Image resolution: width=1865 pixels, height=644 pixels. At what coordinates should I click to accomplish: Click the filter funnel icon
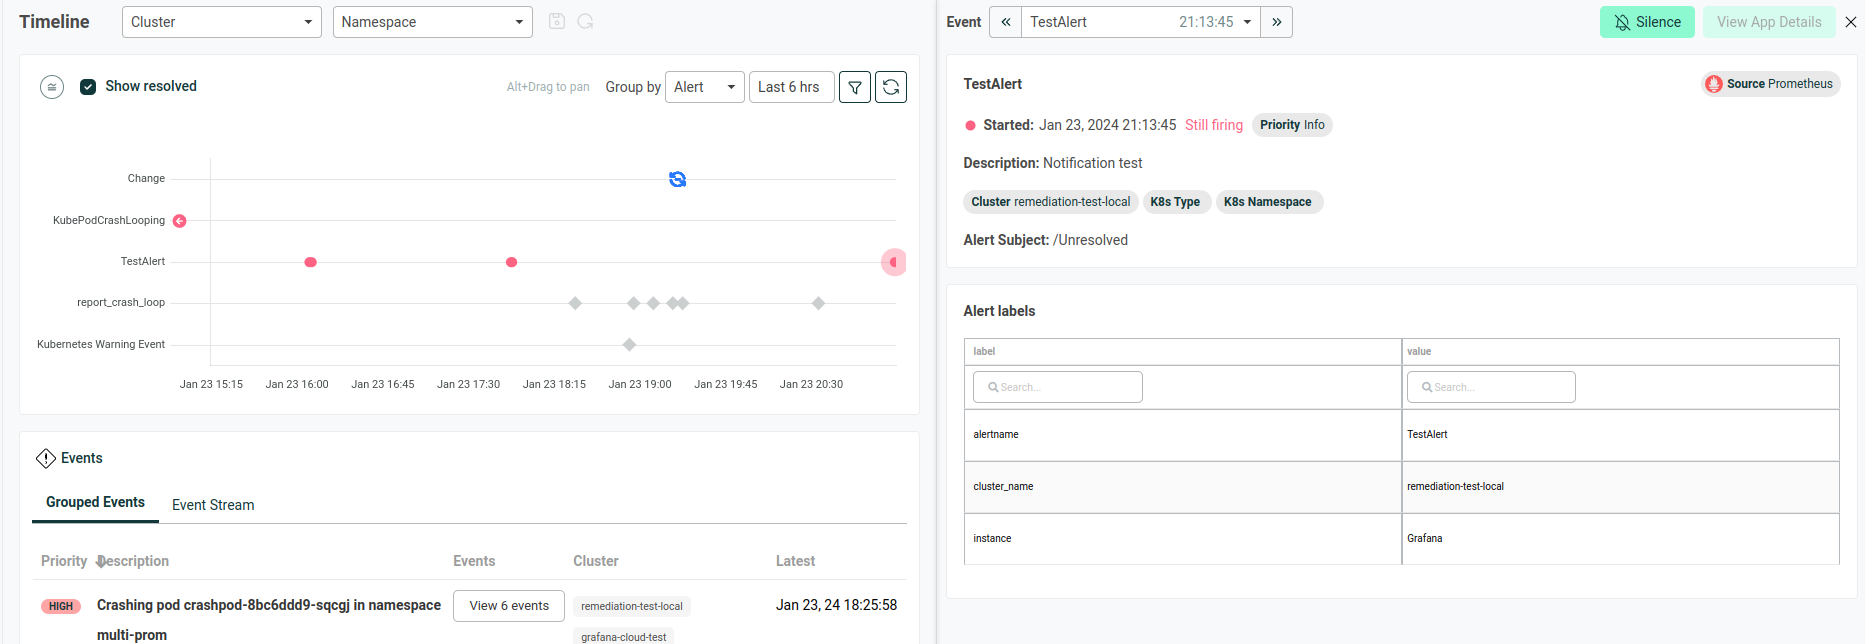[855, 87]
